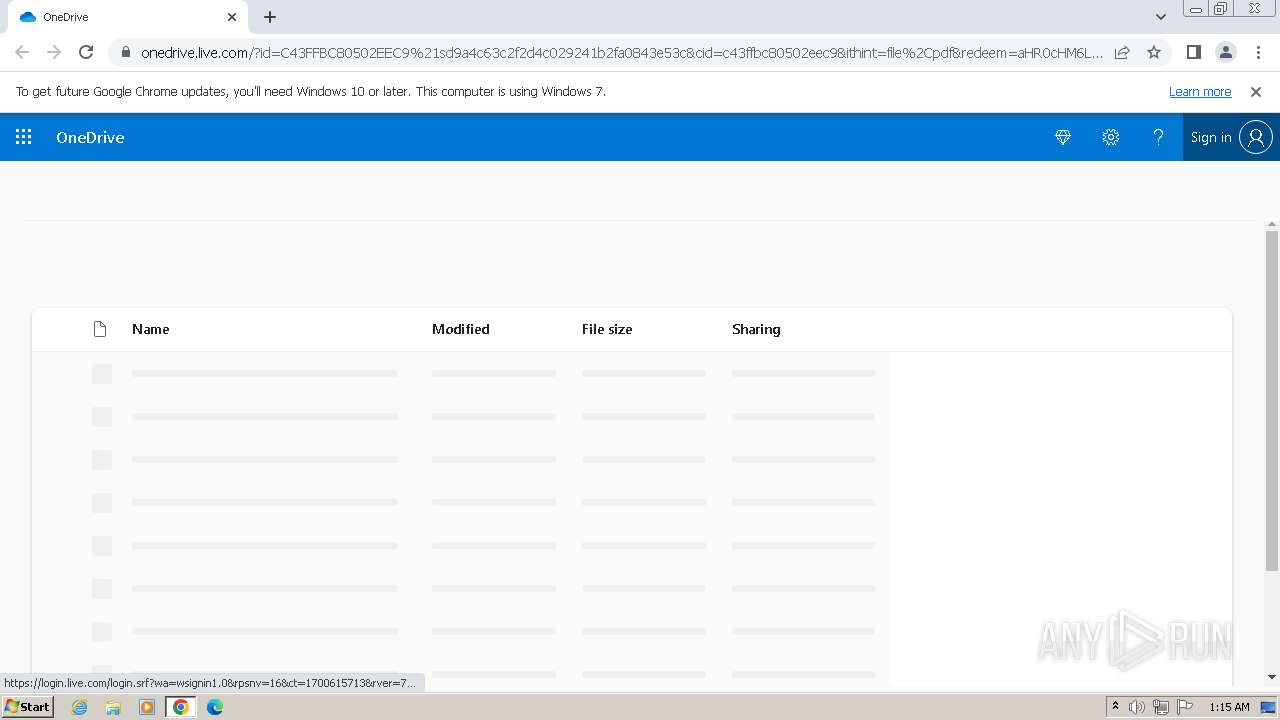1280x720 pixels.
Task: Go back in browser history
Action: tap(22, 52)
